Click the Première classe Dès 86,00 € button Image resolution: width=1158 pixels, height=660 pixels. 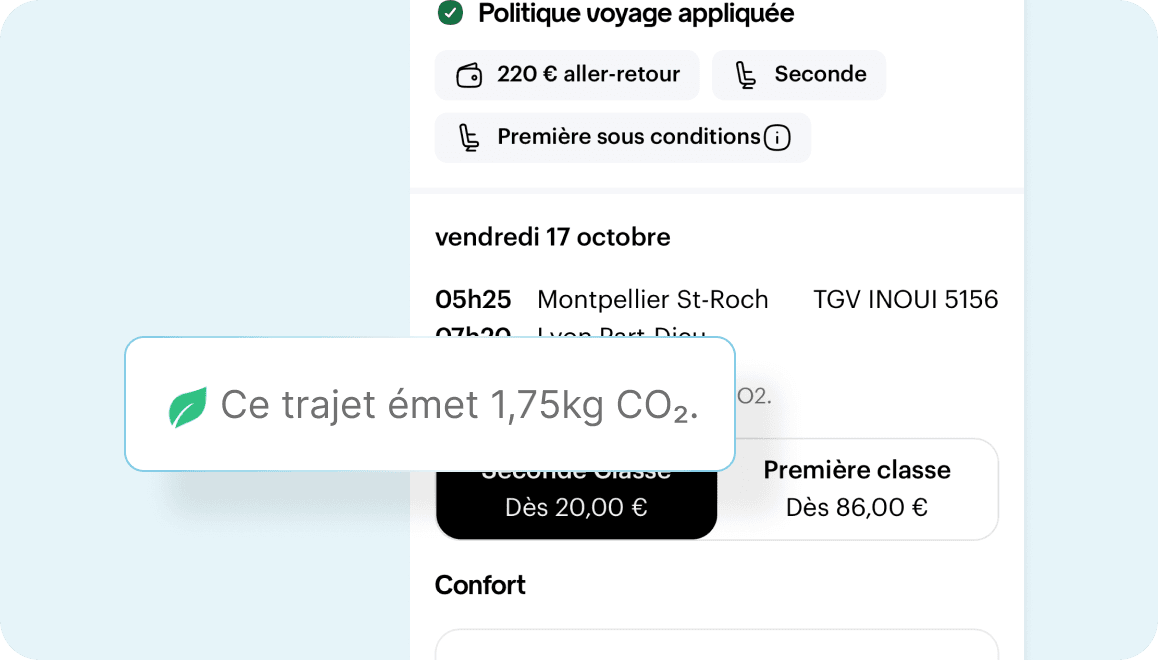[857, 488]
